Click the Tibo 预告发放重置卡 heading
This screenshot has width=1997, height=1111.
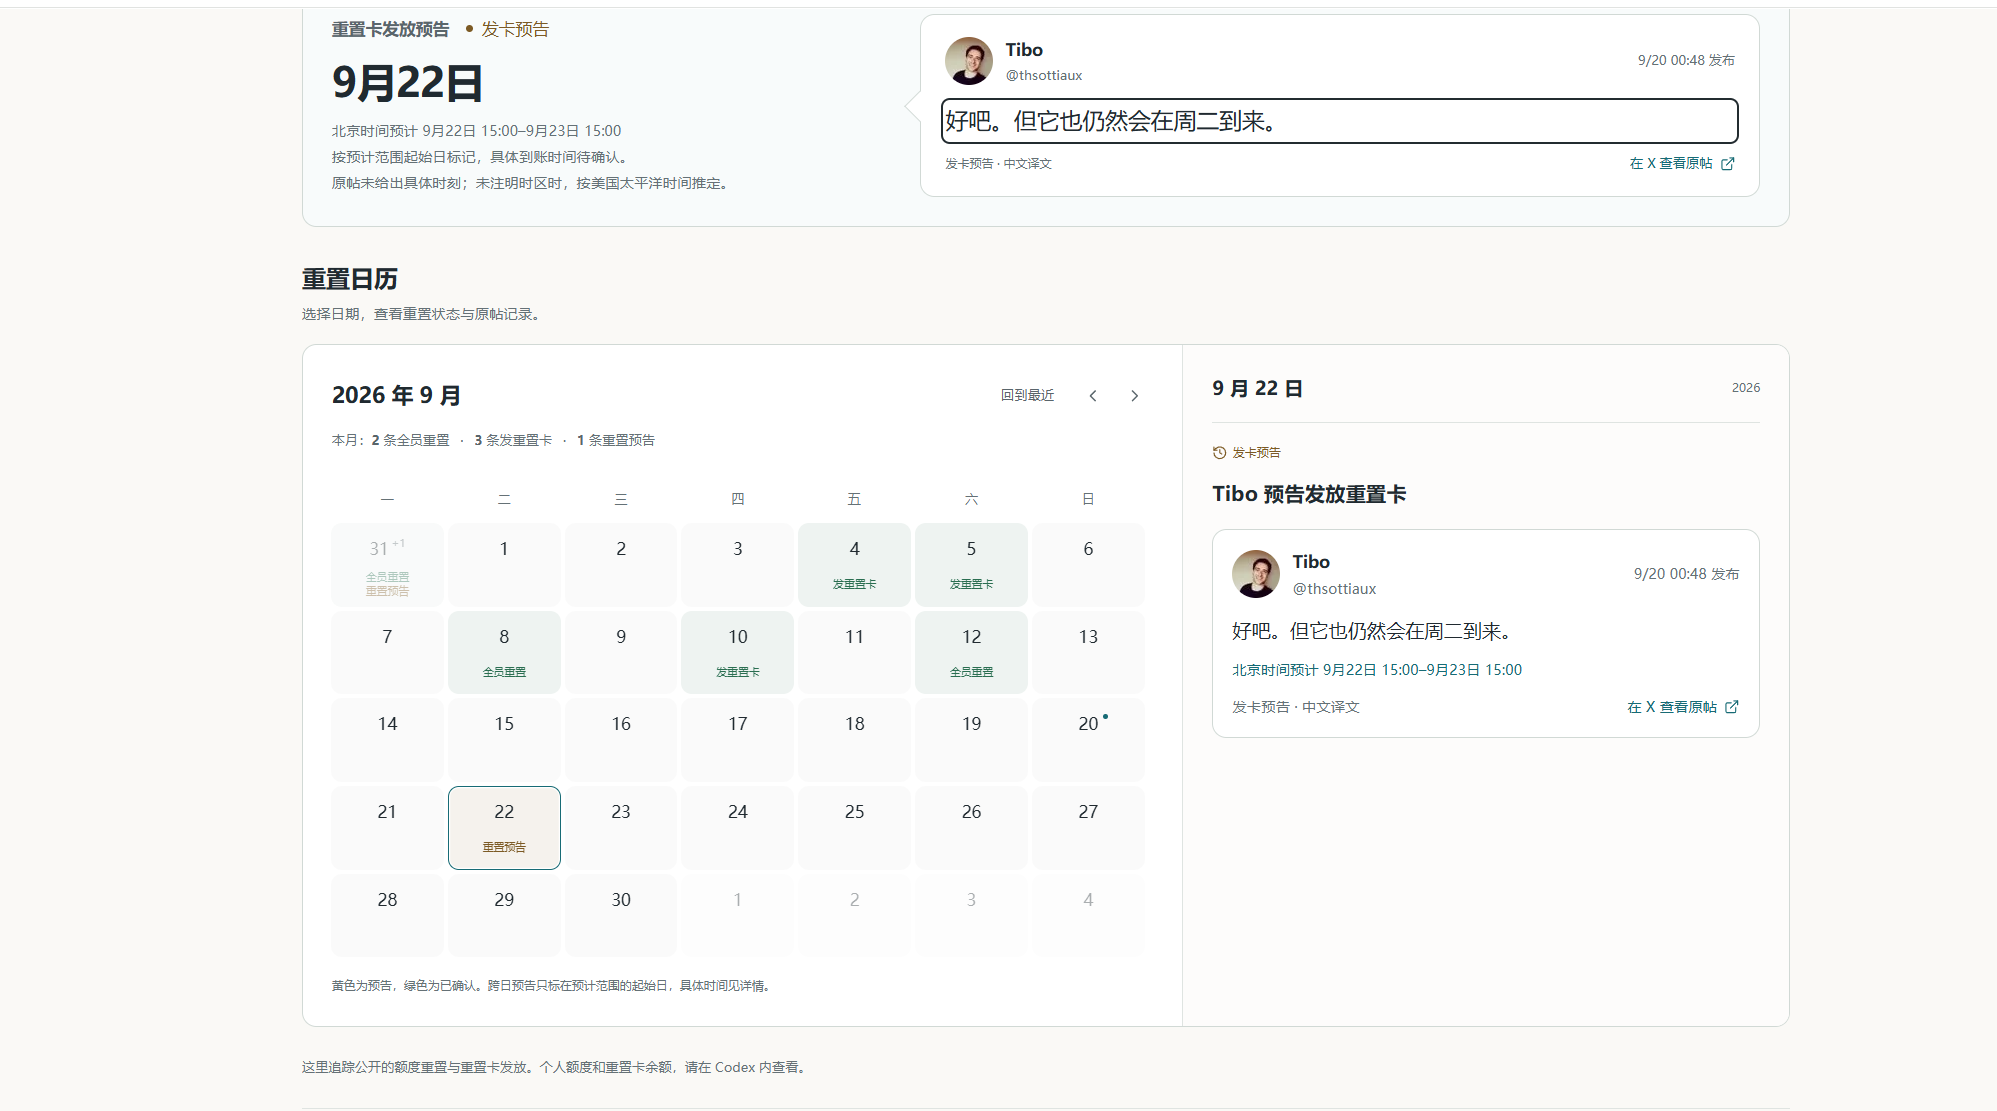point(1309,494)
